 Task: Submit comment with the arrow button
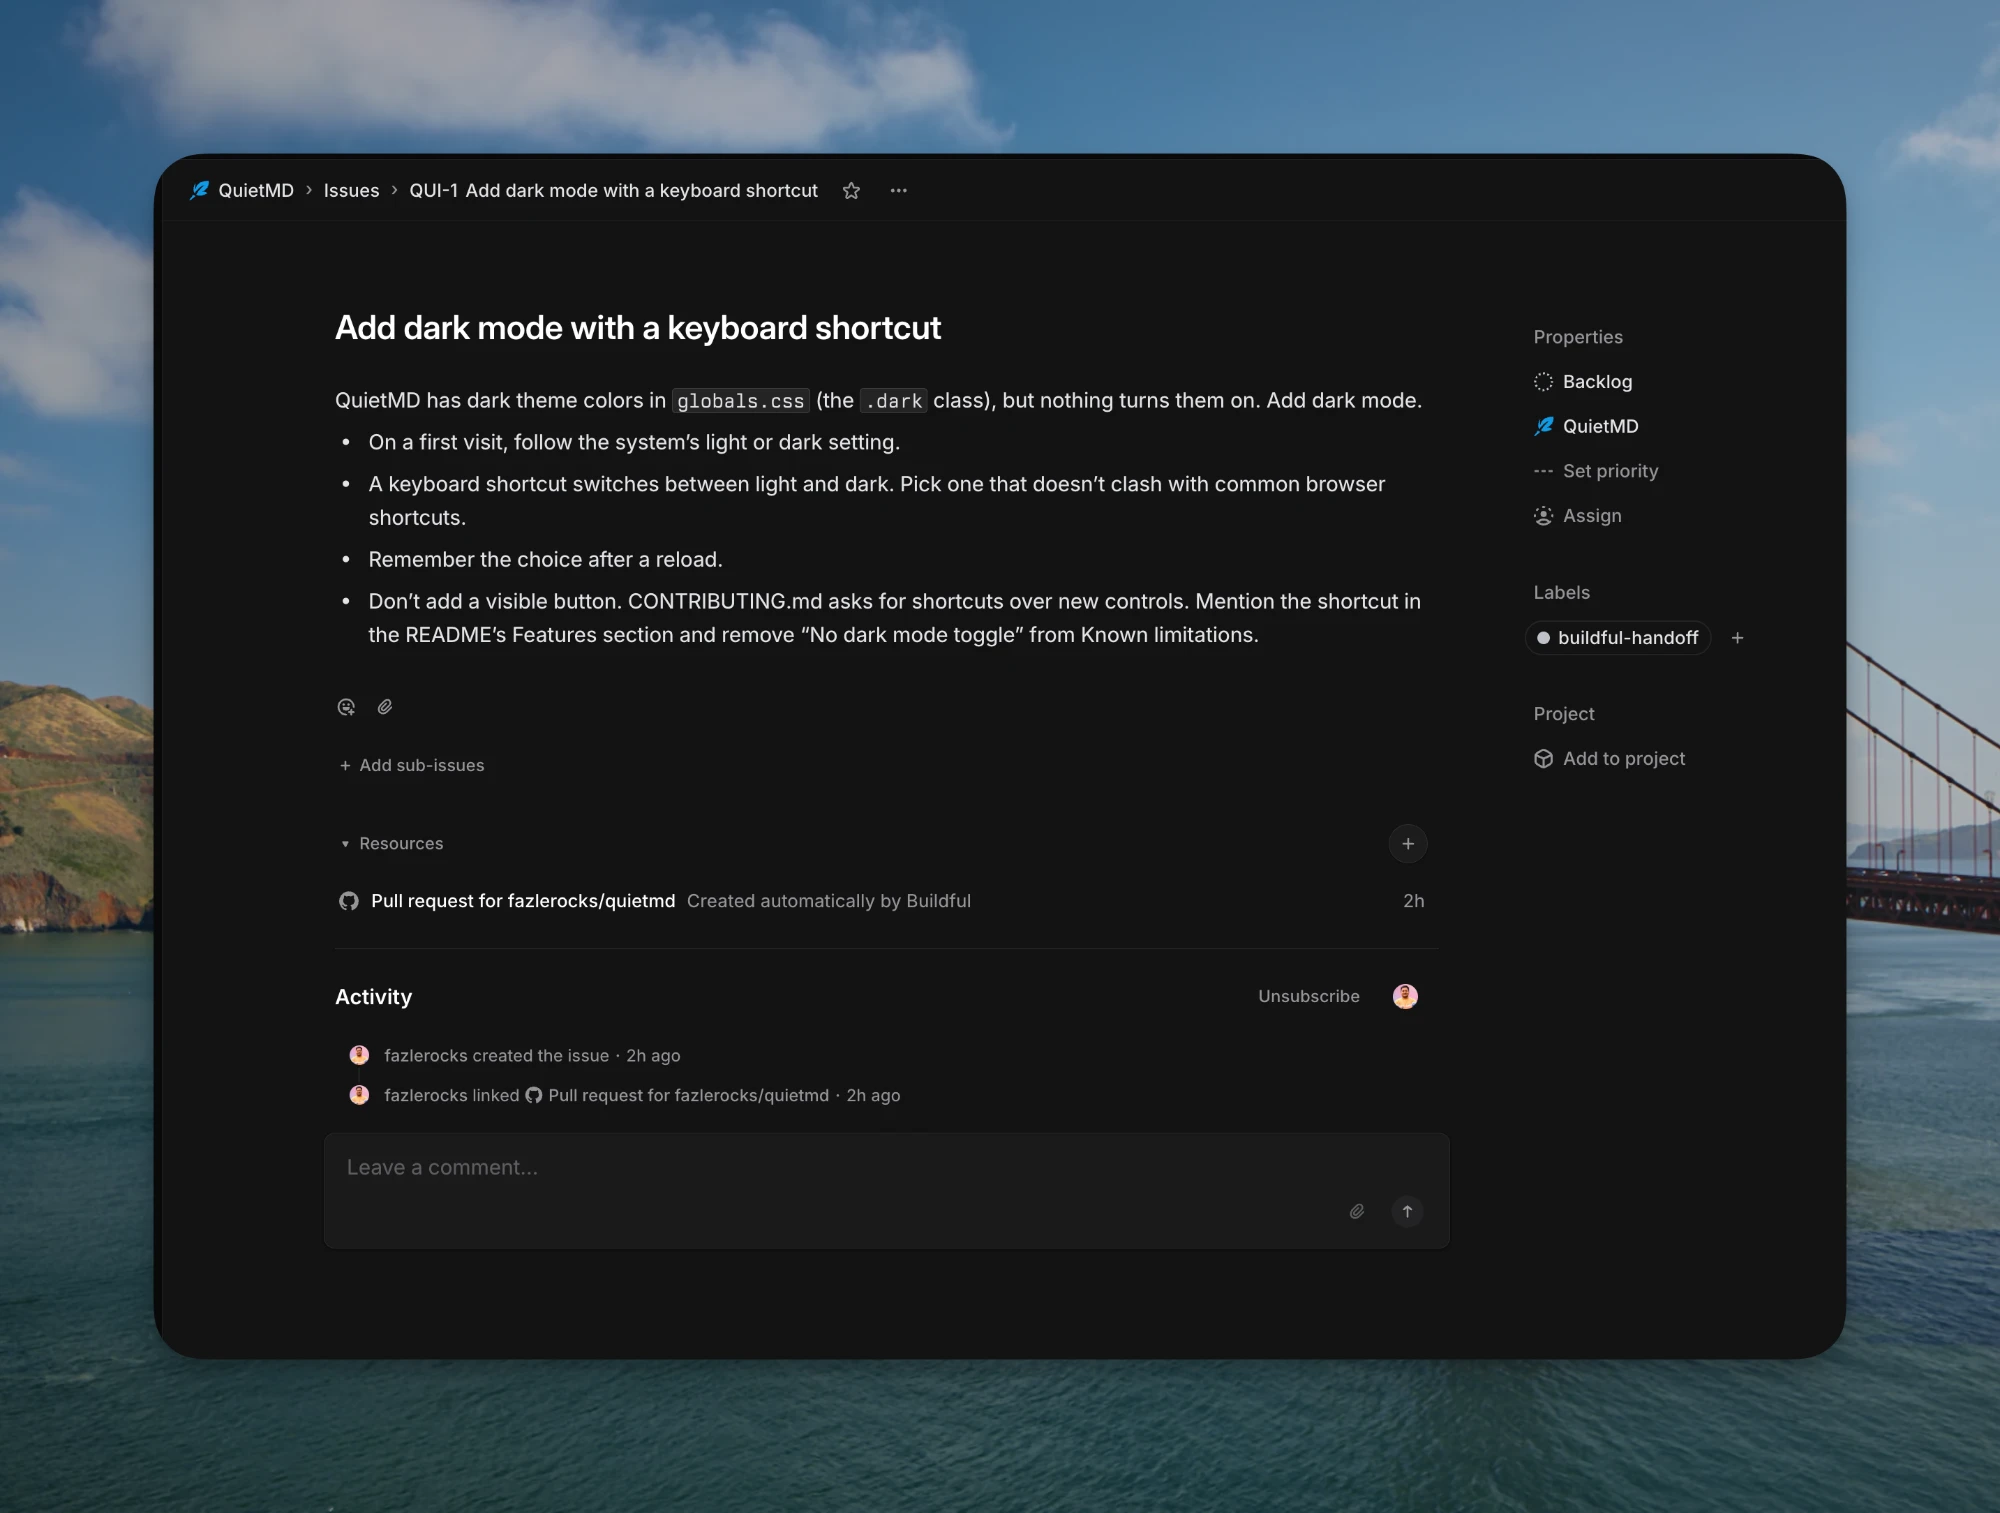click(x=1407, y=1212)
